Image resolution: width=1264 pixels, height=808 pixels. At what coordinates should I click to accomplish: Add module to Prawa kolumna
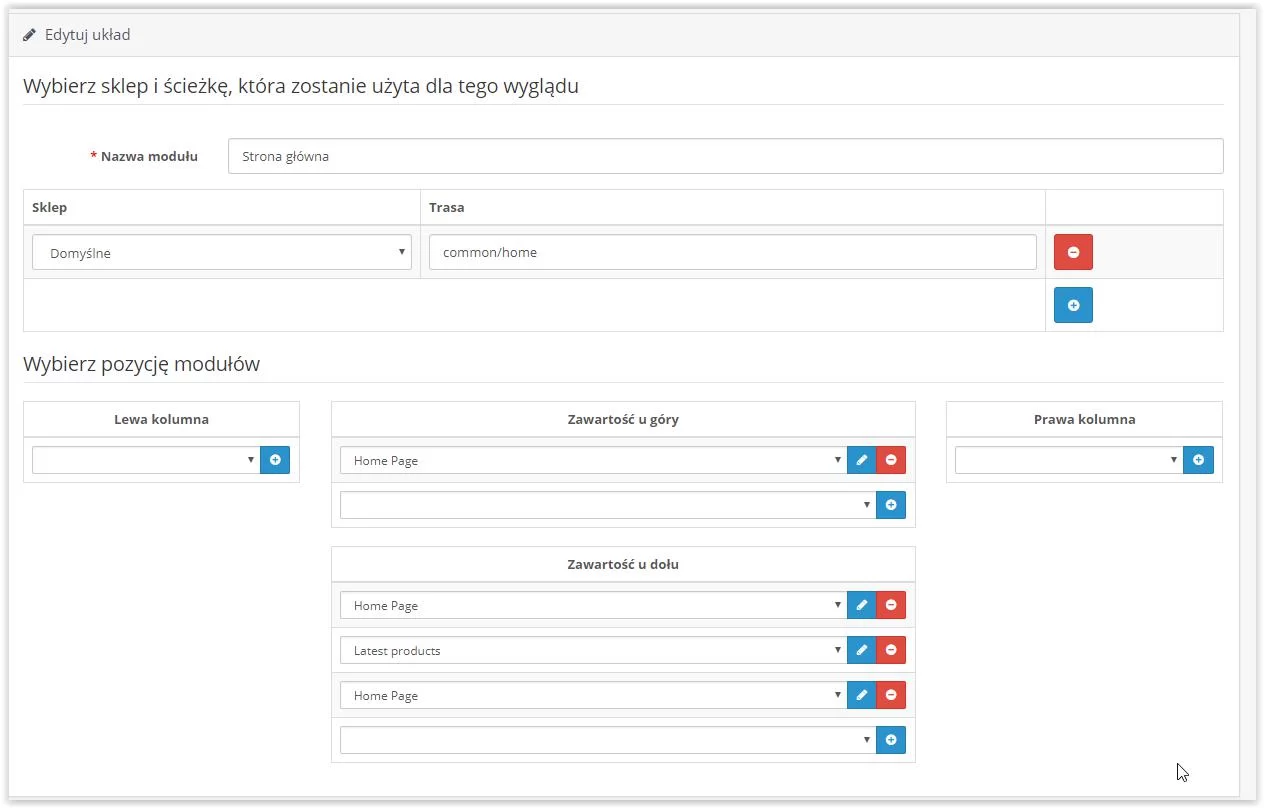(1198, 460)
